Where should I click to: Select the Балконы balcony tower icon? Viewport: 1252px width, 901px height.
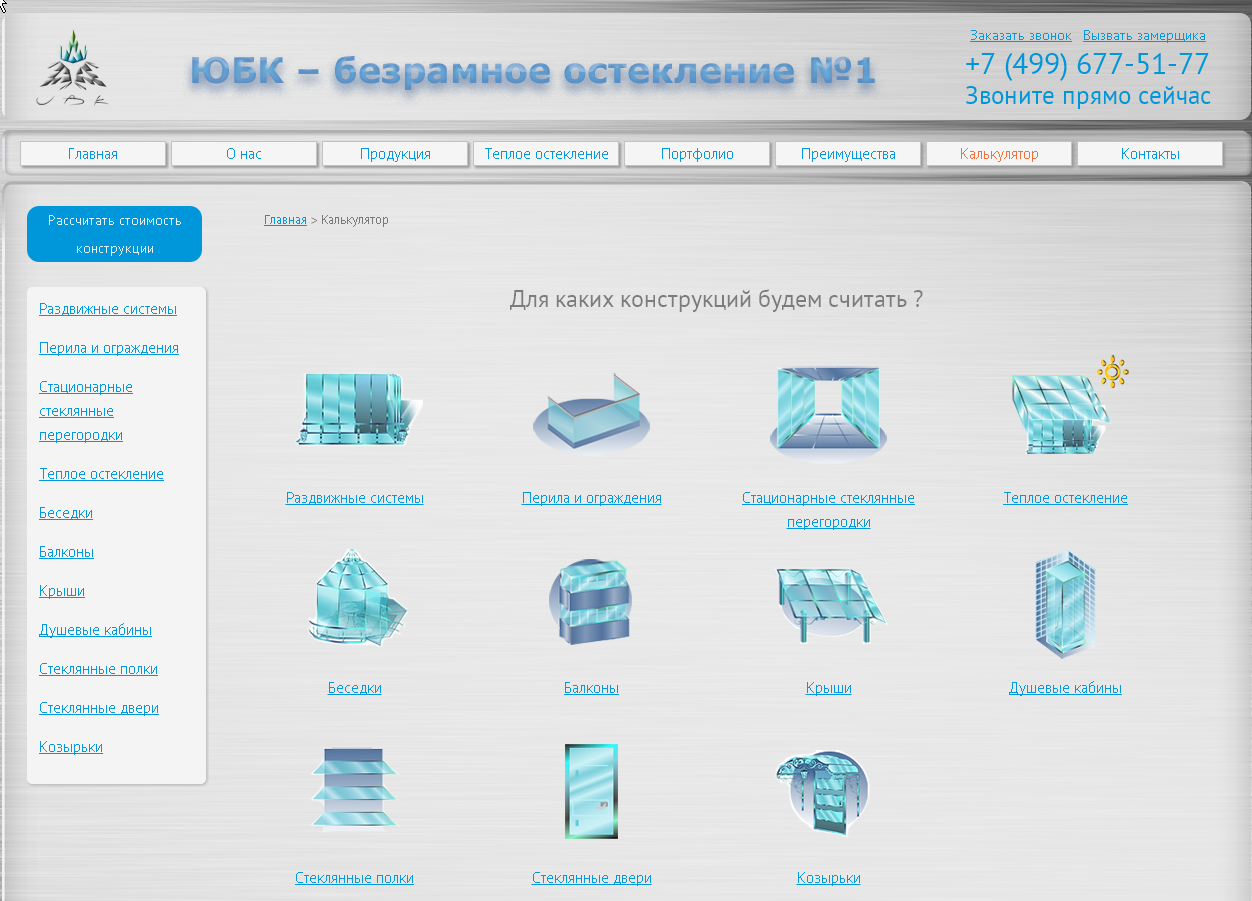[x=591, y=600]
